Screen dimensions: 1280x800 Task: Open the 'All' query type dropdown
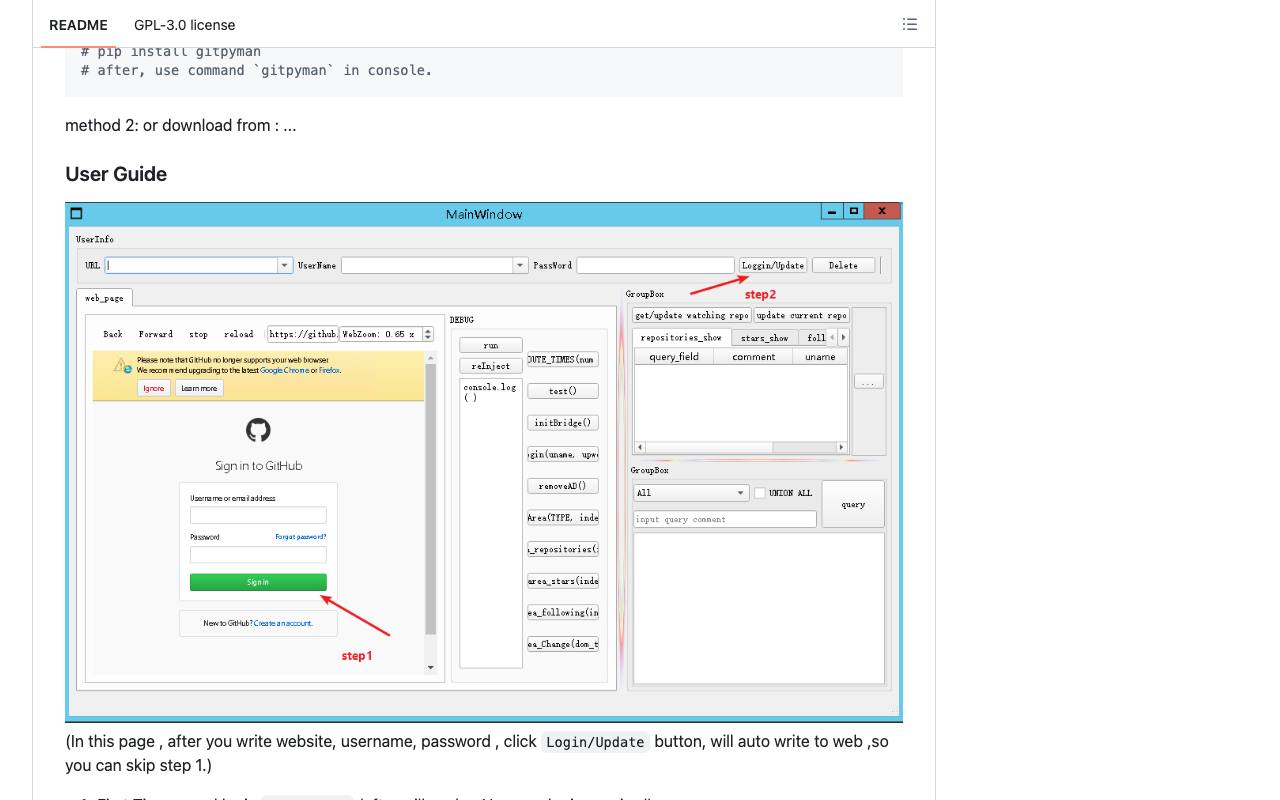point(691,493)
